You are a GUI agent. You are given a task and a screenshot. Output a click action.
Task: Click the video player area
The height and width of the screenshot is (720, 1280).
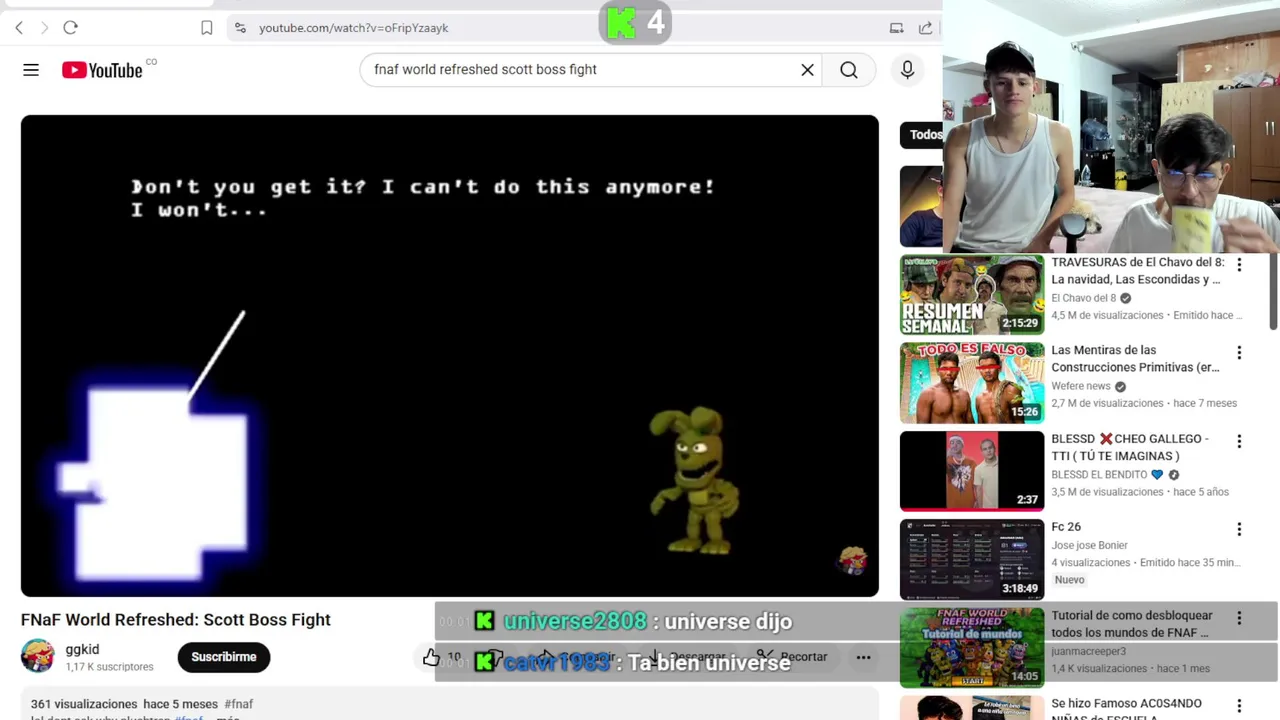(450, 356)
